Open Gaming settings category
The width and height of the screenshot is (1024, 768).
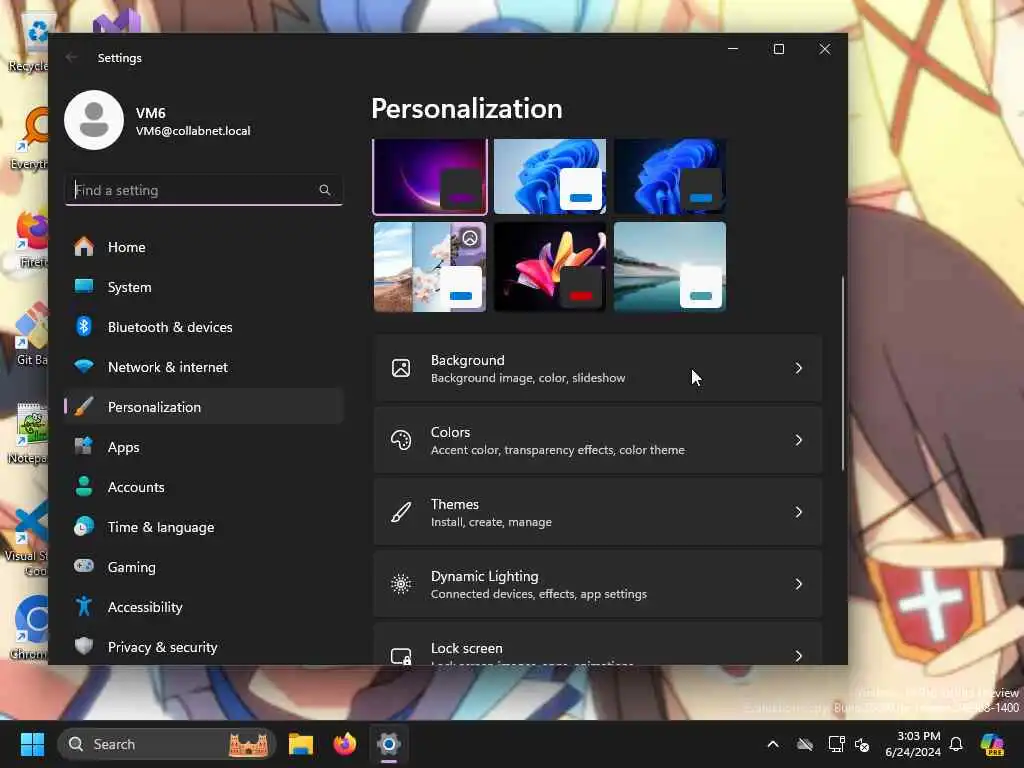pos(204,567)
